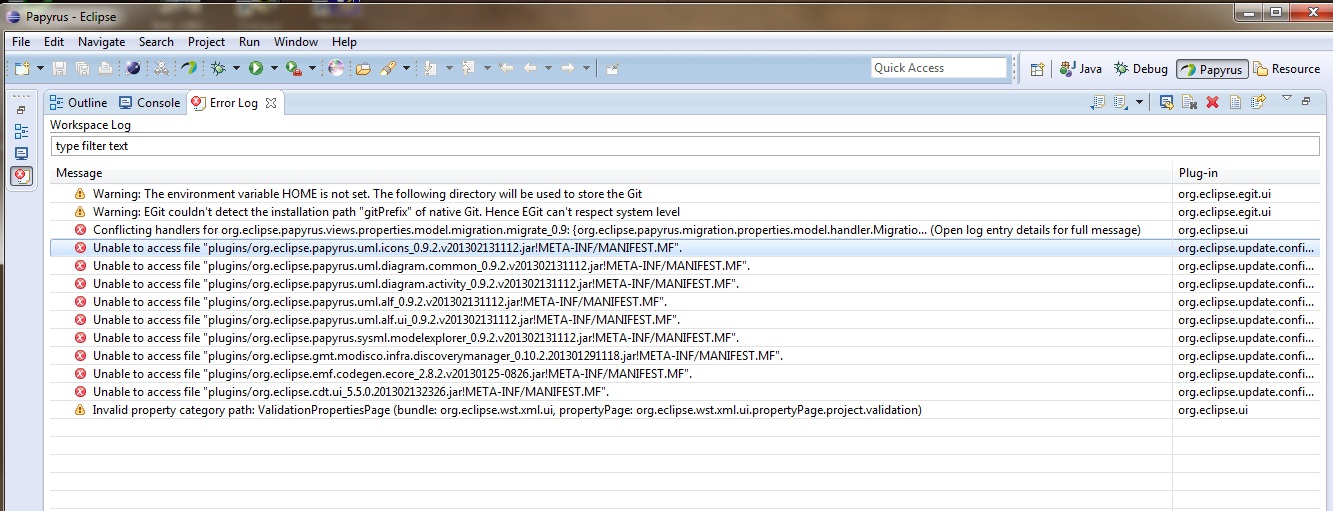Click the 'type filter text' field
The image size is (1333, 511).
point(685,146)
